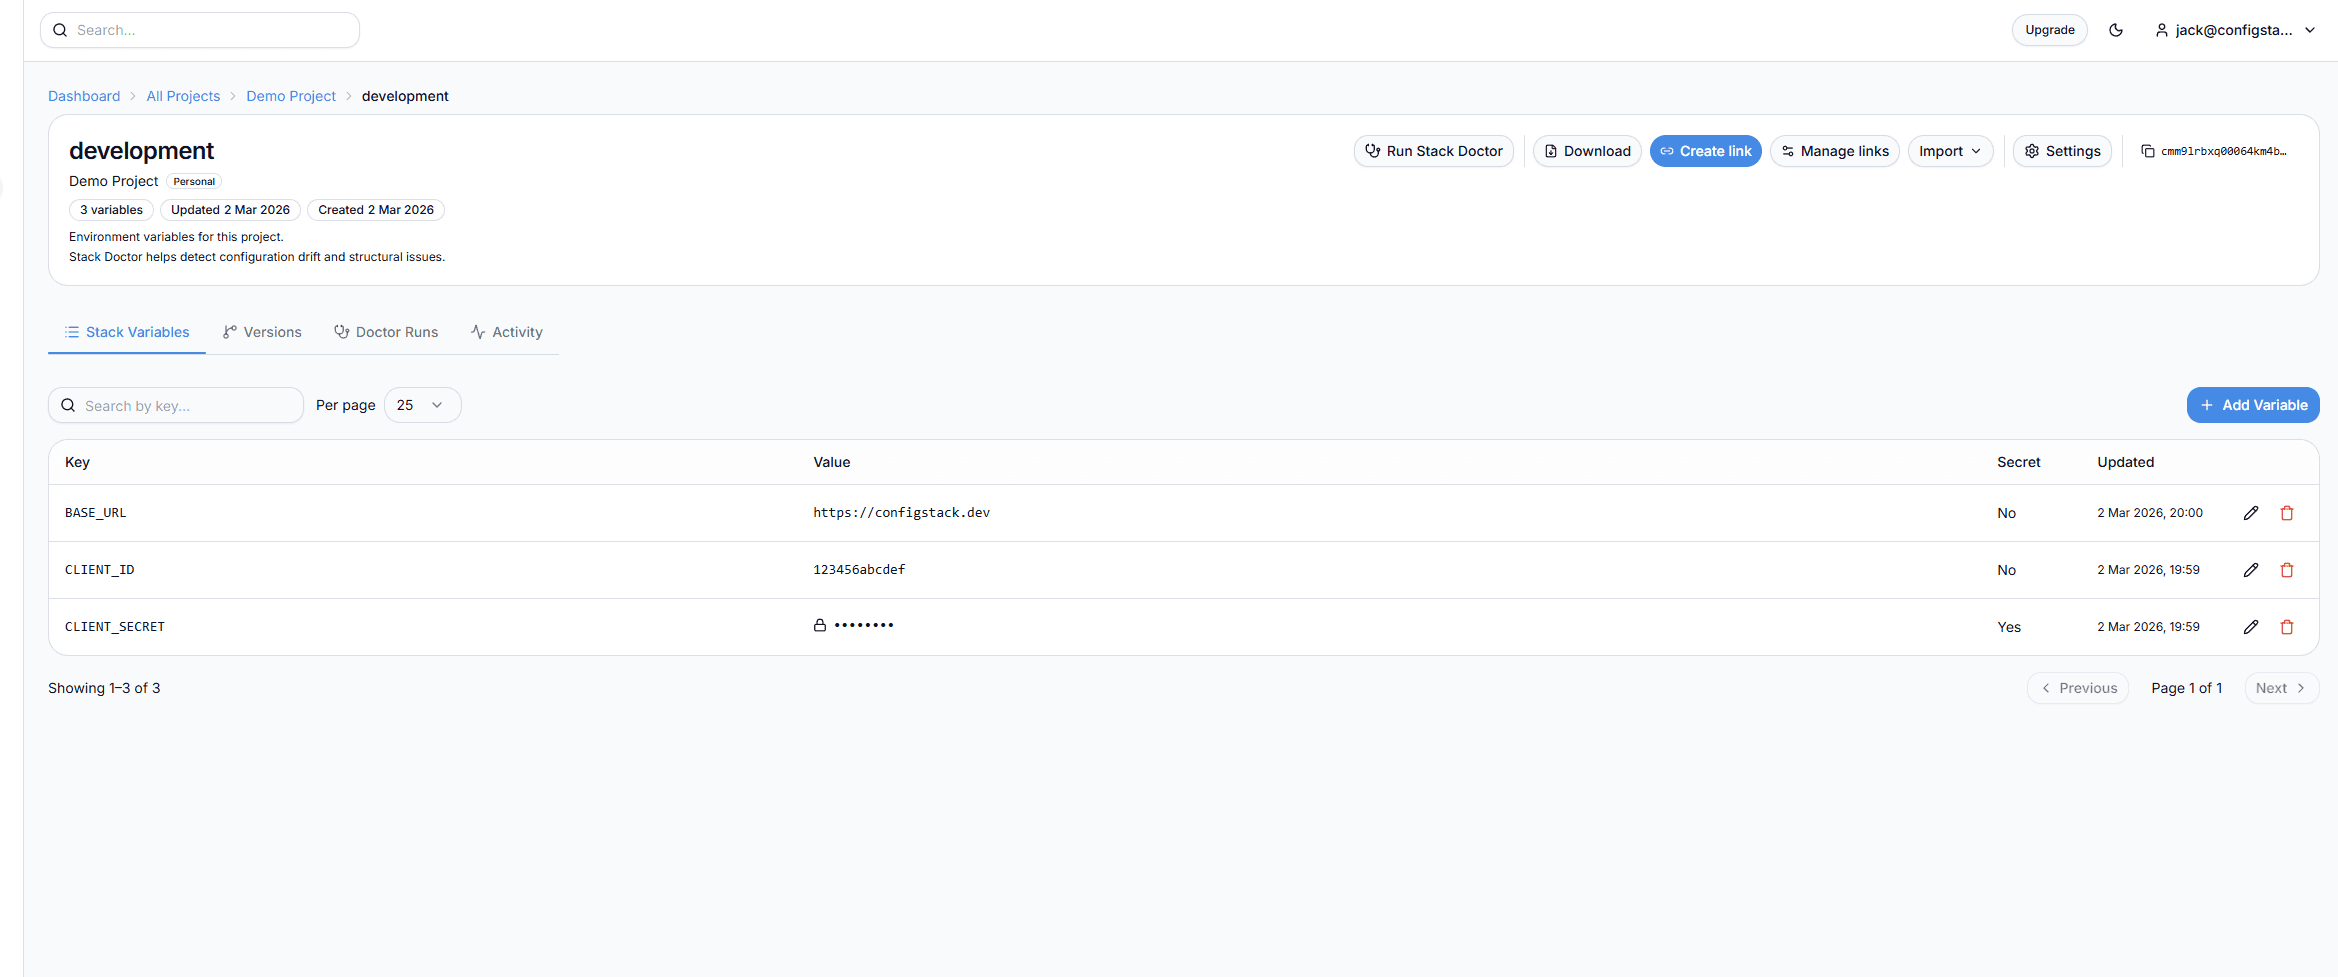
Task: Click the lock icon beside CLIENT_SECRET value
Action: pos(820,626)
